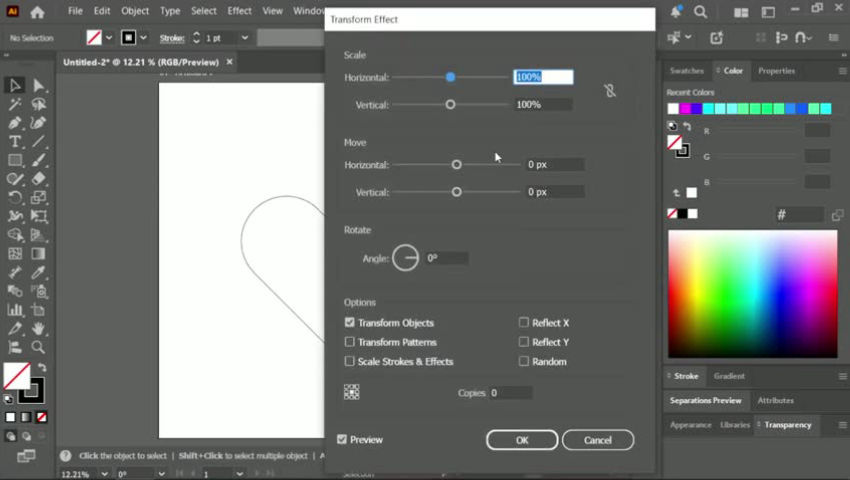Select the Paintbrush tool
Viewport: 850px width, 480px height.
point(38,160)
